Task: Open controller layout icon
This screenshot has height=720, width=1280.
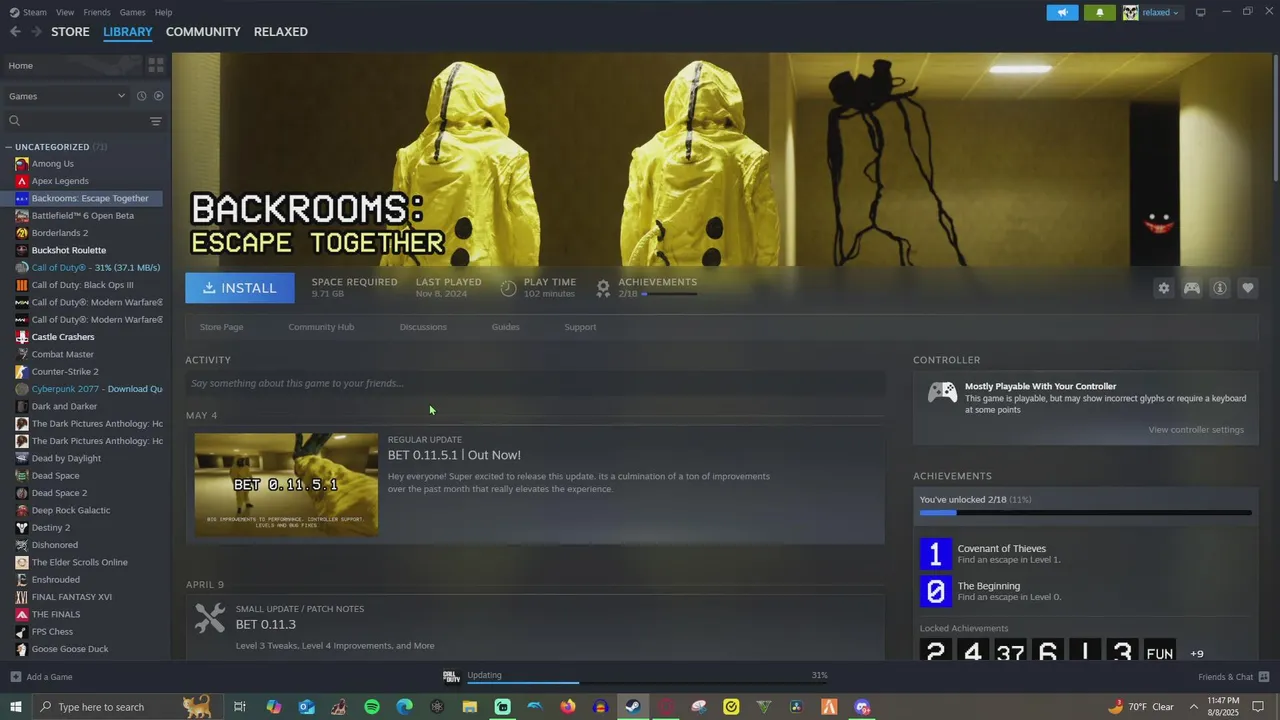Action: pyautogui.click(x=1192, y=288)
